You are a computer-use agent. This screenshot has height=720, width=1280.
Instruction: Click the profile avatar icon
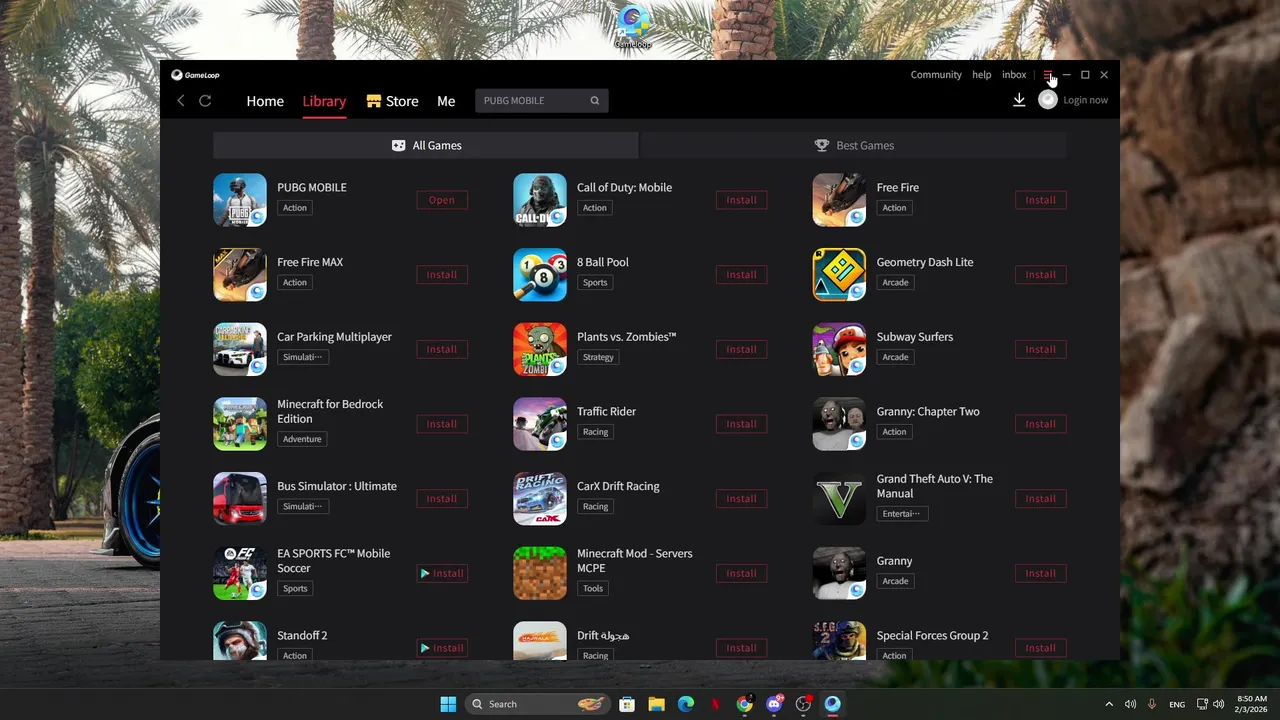1048,100
